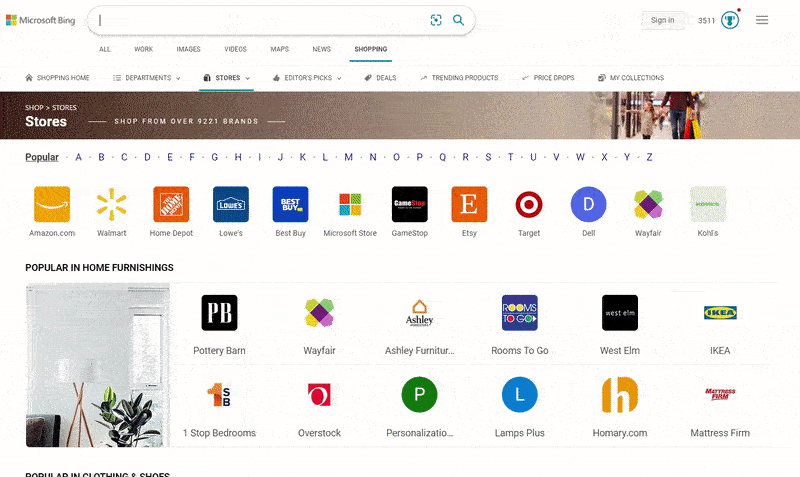Image resolution: width=800 pixels, height=477 pixels.
Task: Open the GameStop store icon
Action: coord(409,204)
